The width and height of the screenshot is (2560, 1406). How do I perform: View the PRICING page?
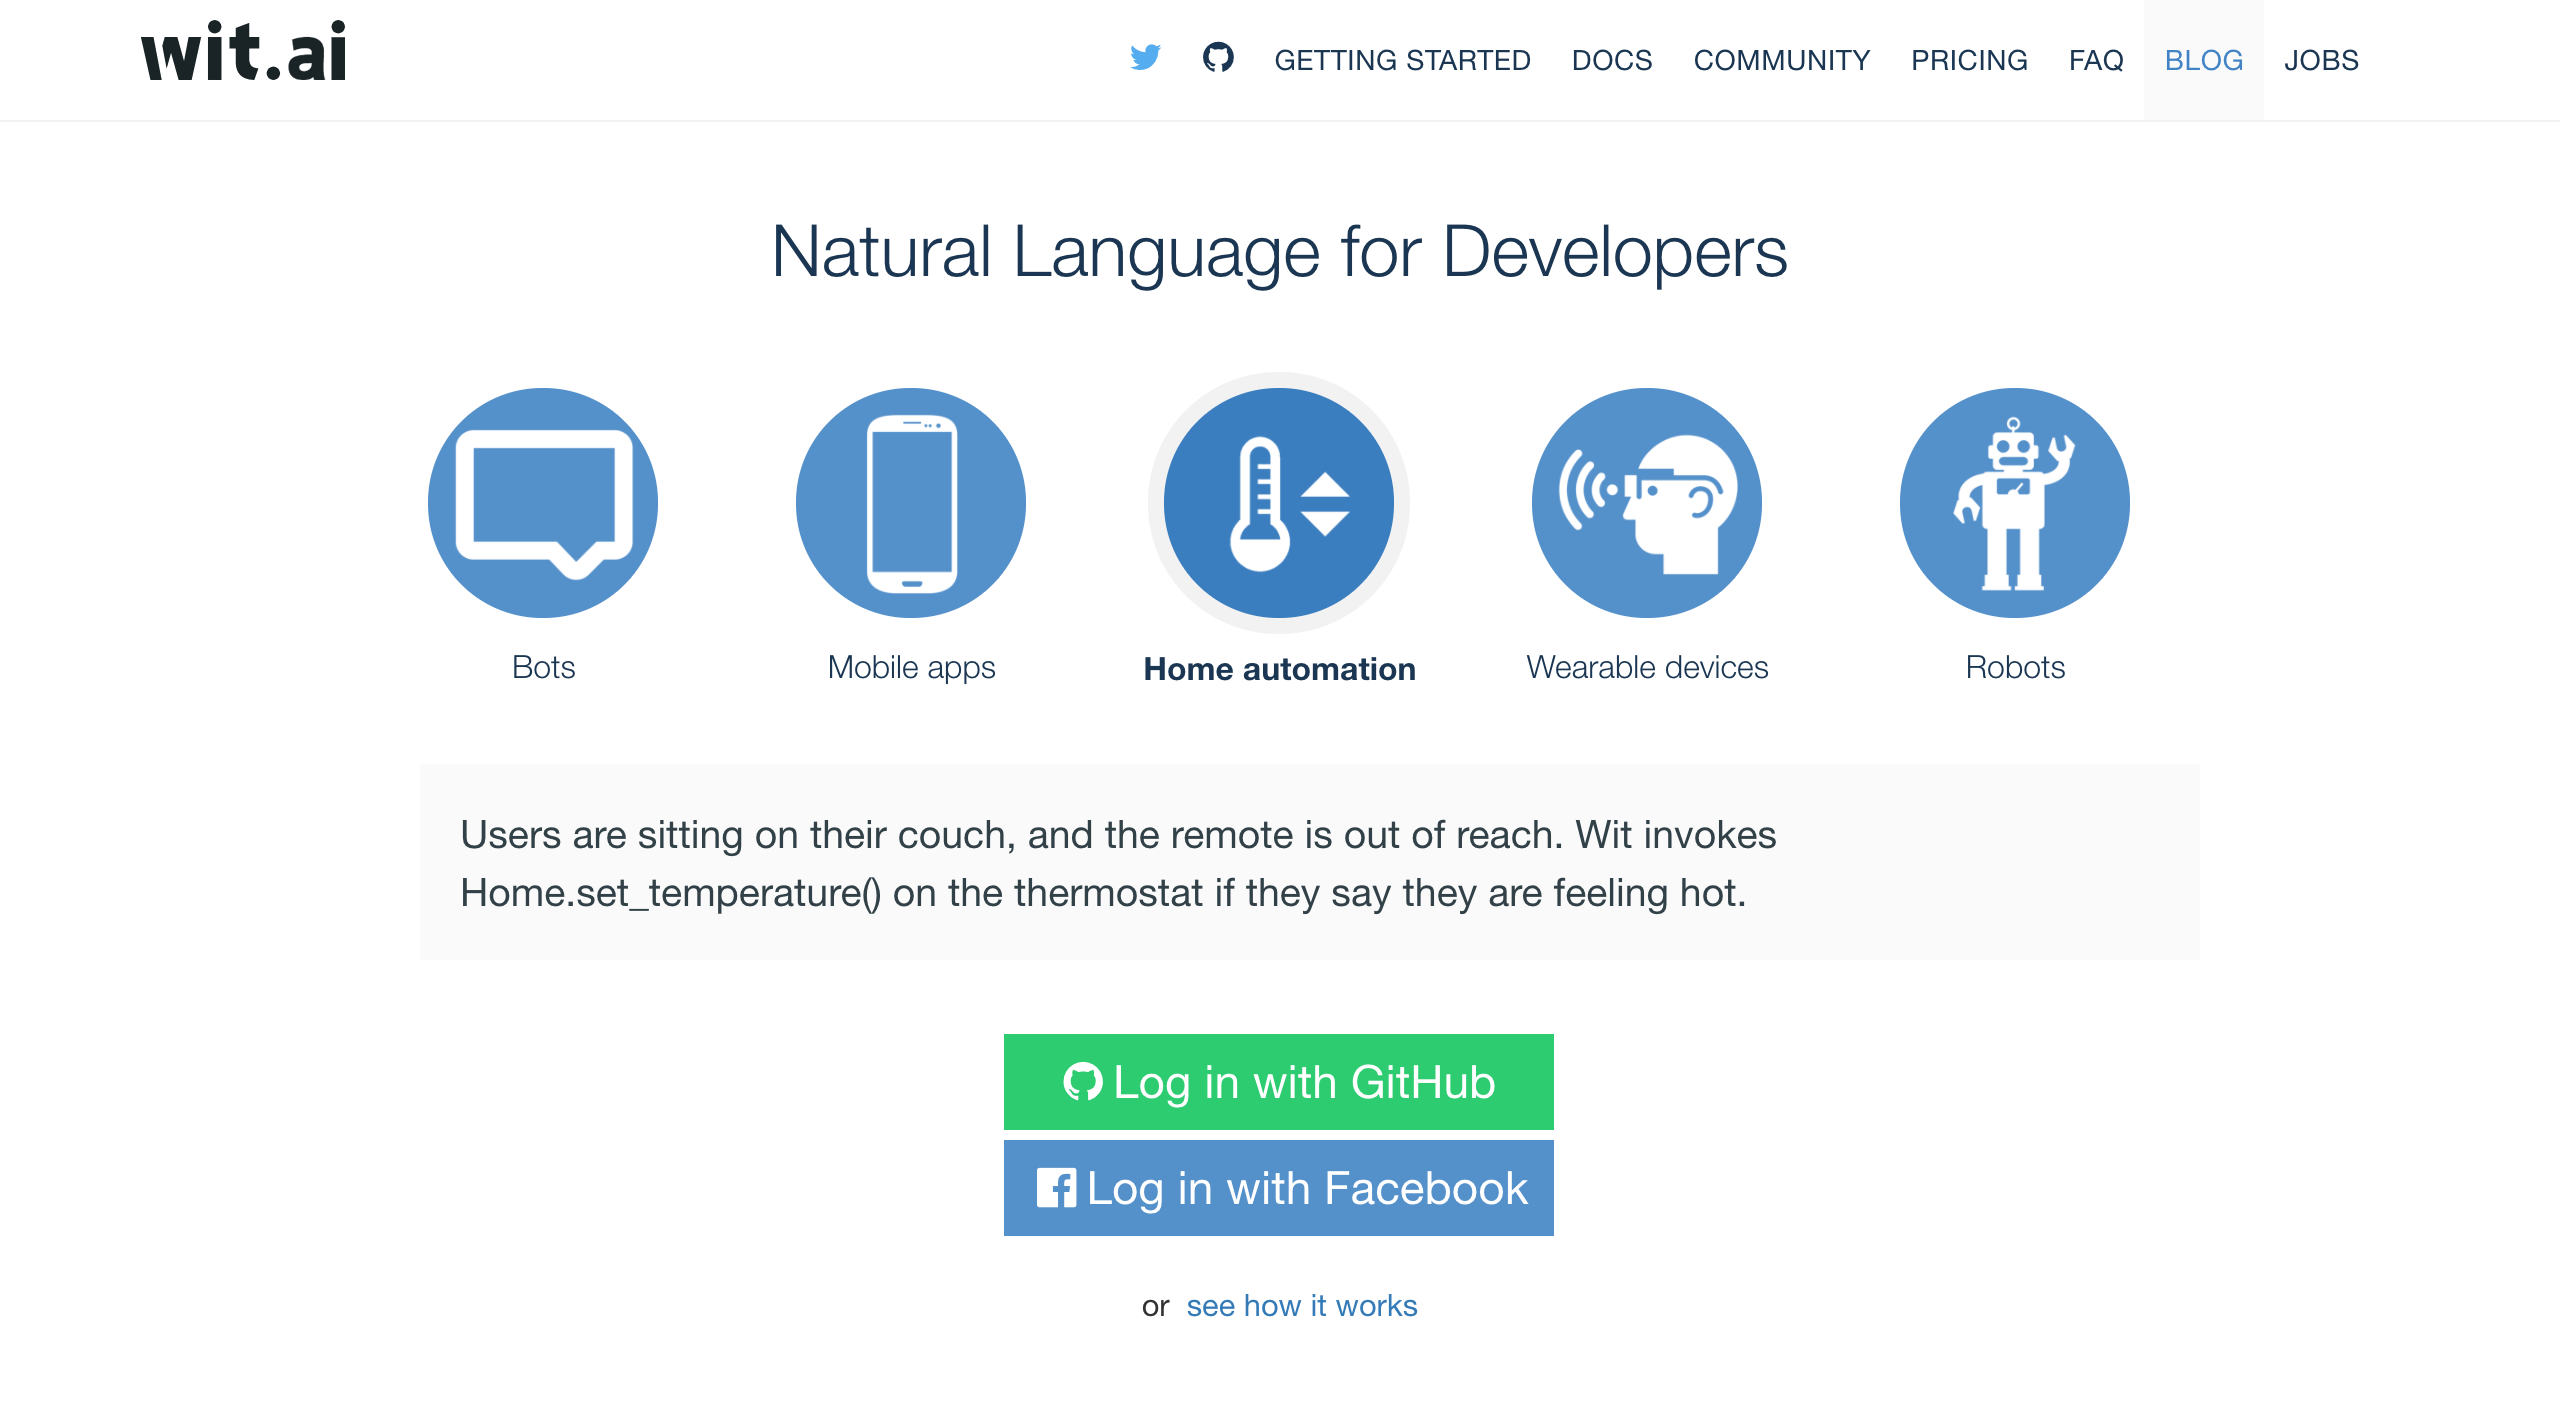click(1969, 60)
